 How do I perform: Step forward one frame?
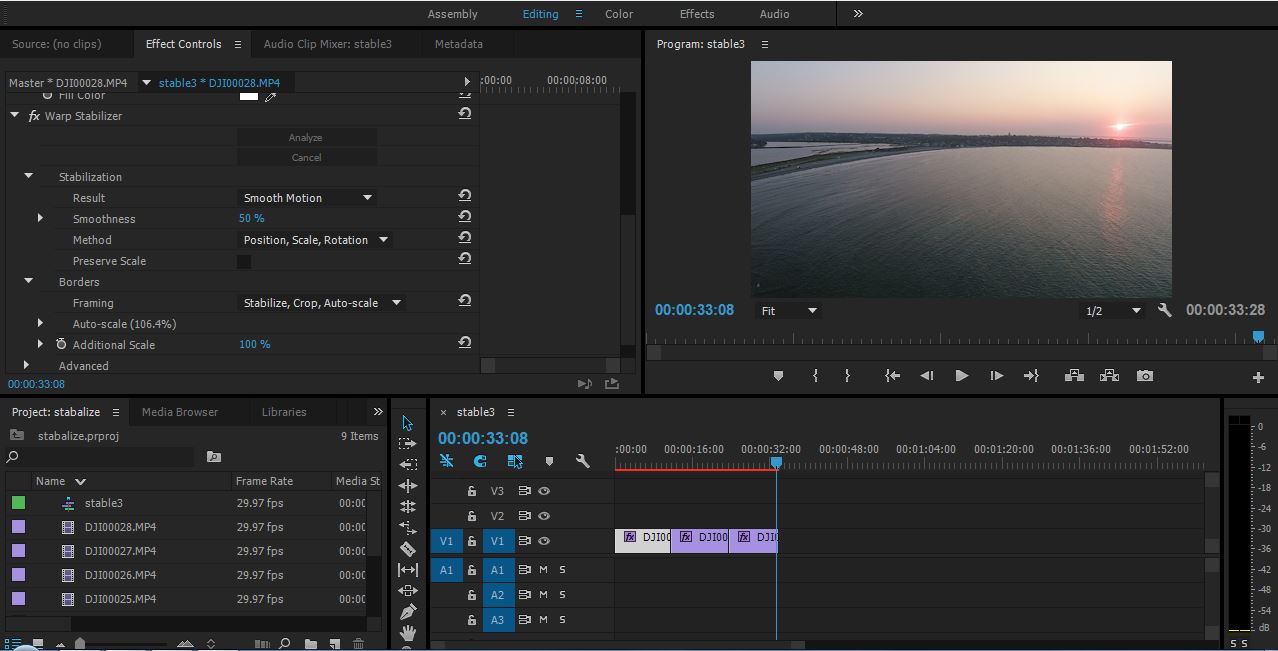click(x=996, y=376)
